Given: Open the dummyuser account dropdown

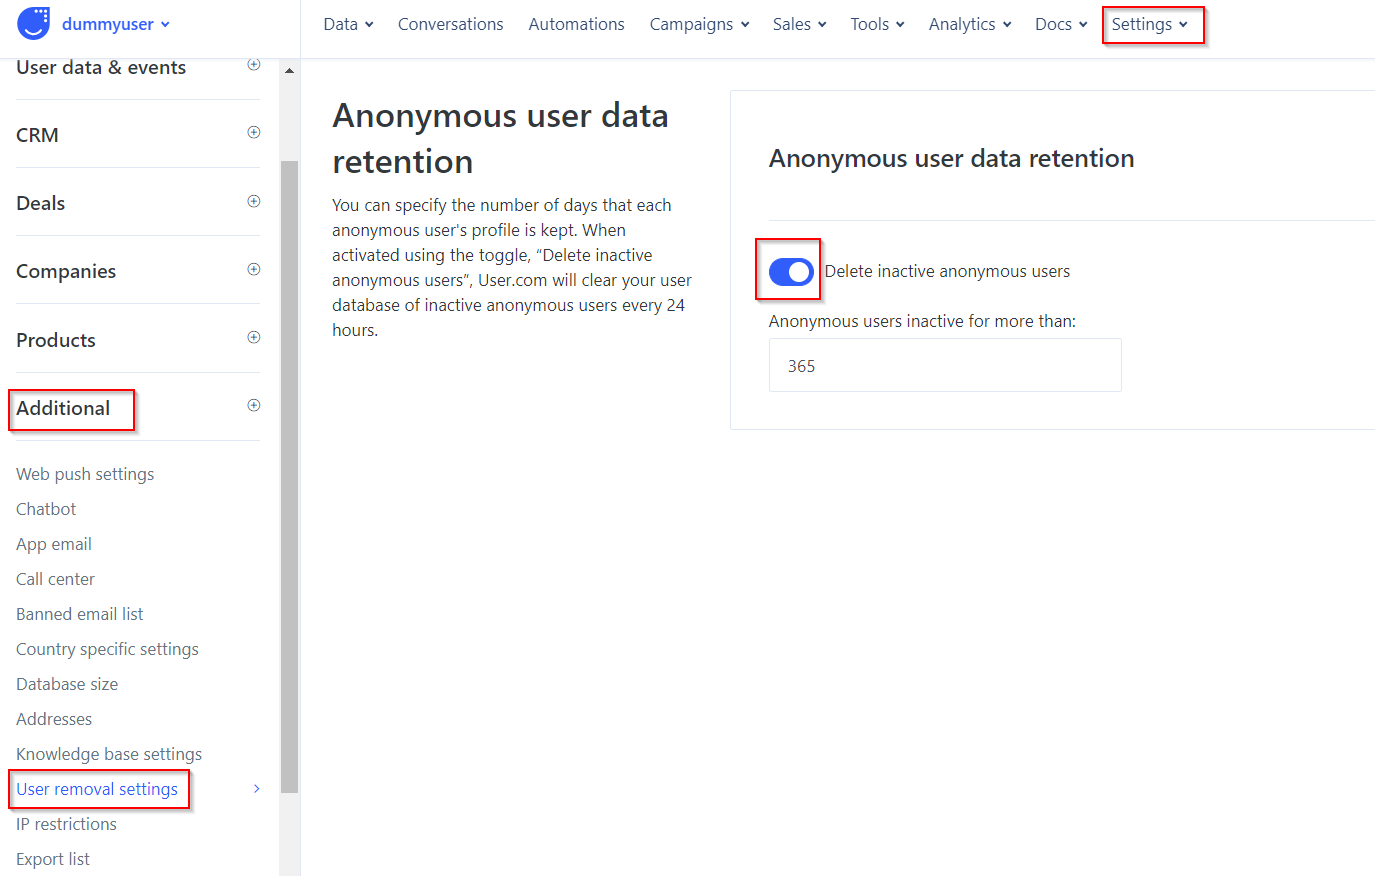Looking at the screenshot, I should pos(110,22).
